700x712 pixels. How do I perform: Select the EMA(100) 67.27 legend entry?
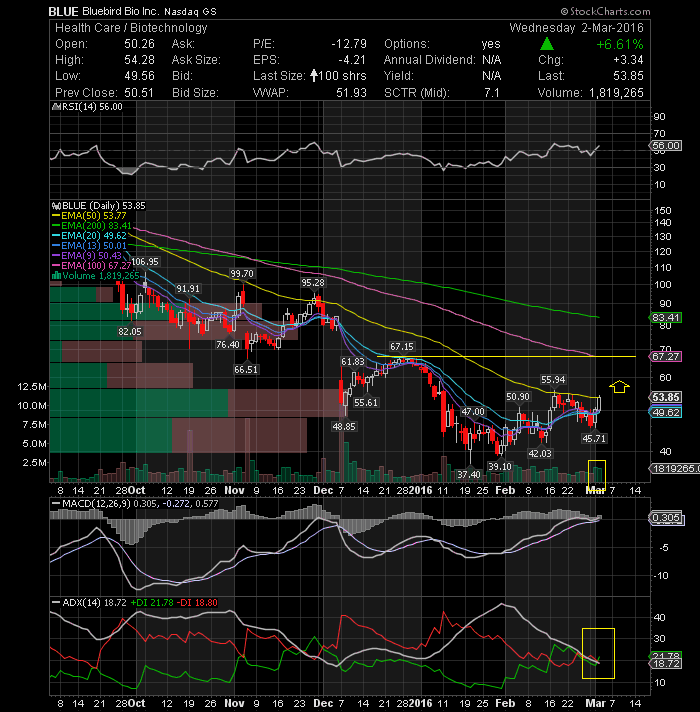point(92,265)
